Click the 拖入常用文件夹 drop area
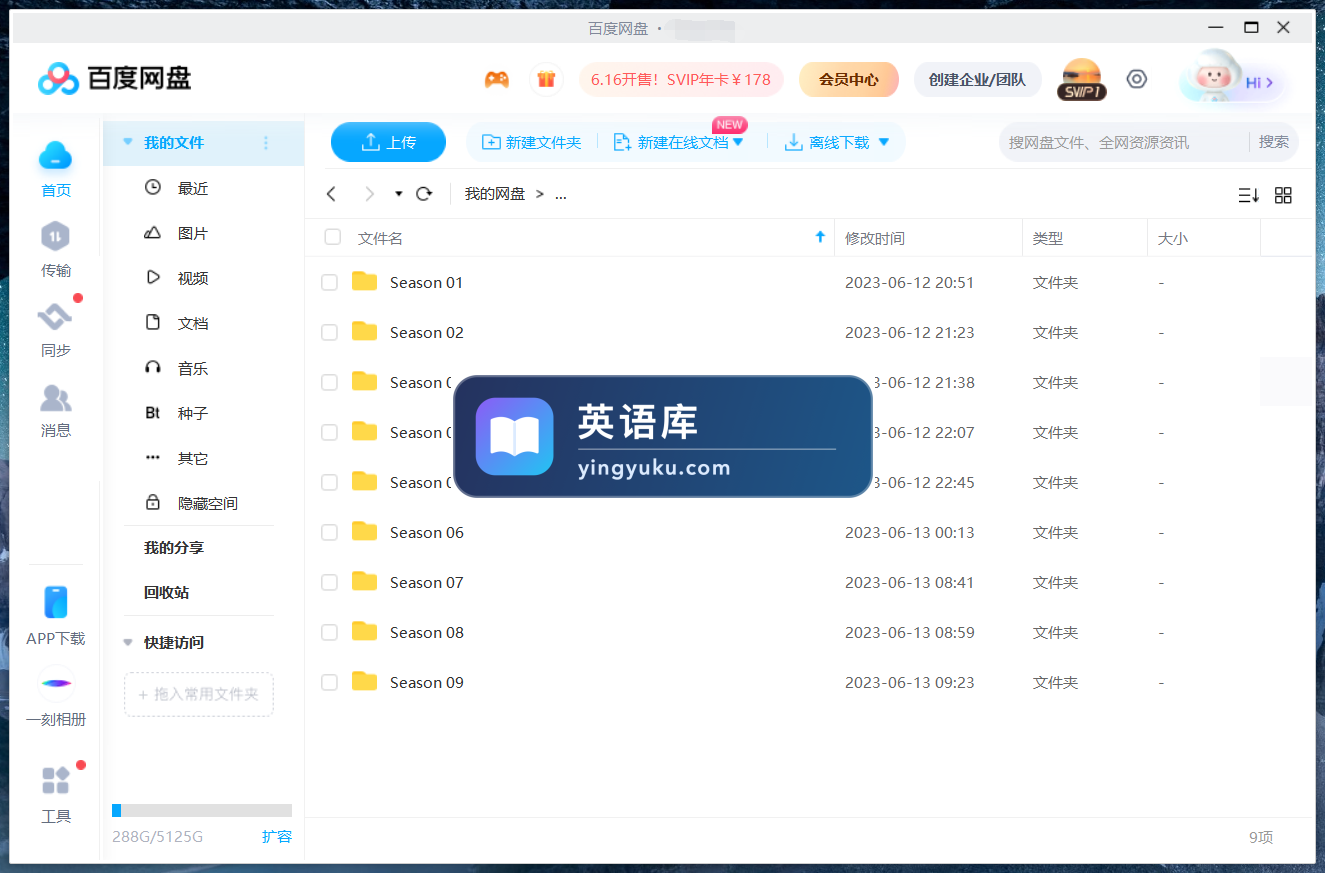This screenshot has width=1325, height=873. pyautogui.click(x=199, y=694)
